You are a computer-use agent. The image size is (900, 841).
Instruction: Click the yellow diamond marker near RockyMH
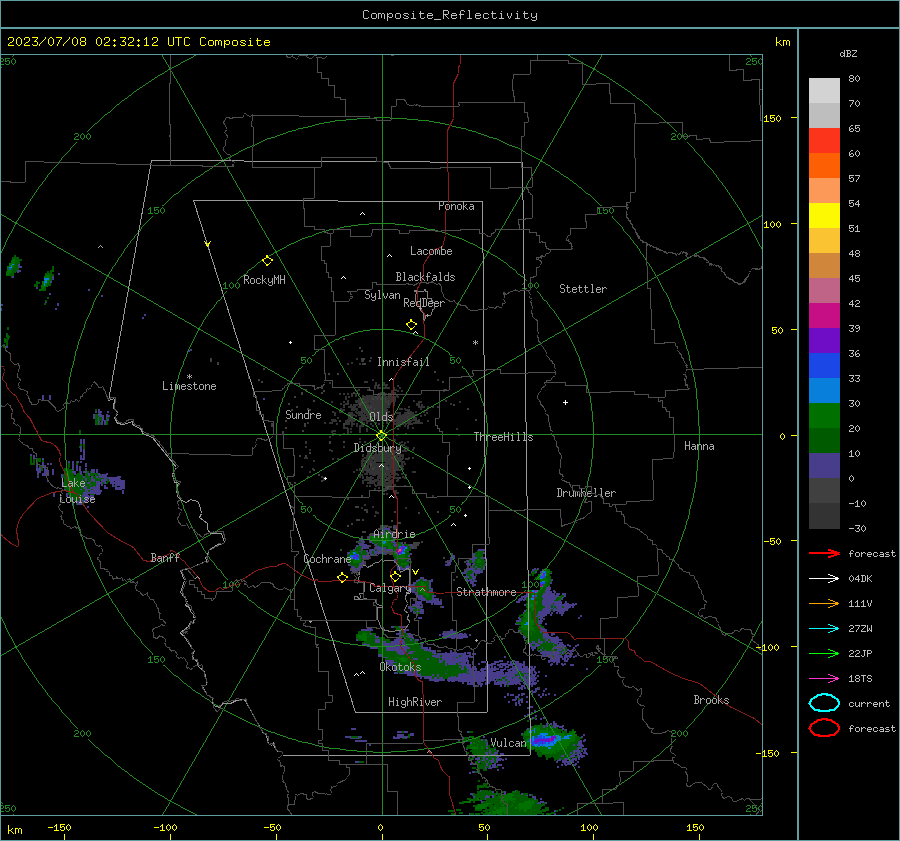coord(267,261)
